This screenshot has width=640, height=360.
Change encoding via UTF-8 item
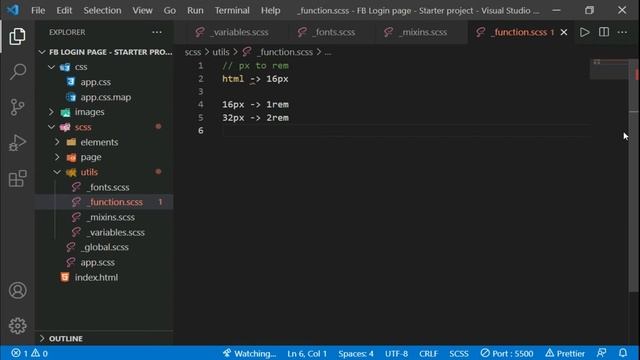[x=396, y=353]
